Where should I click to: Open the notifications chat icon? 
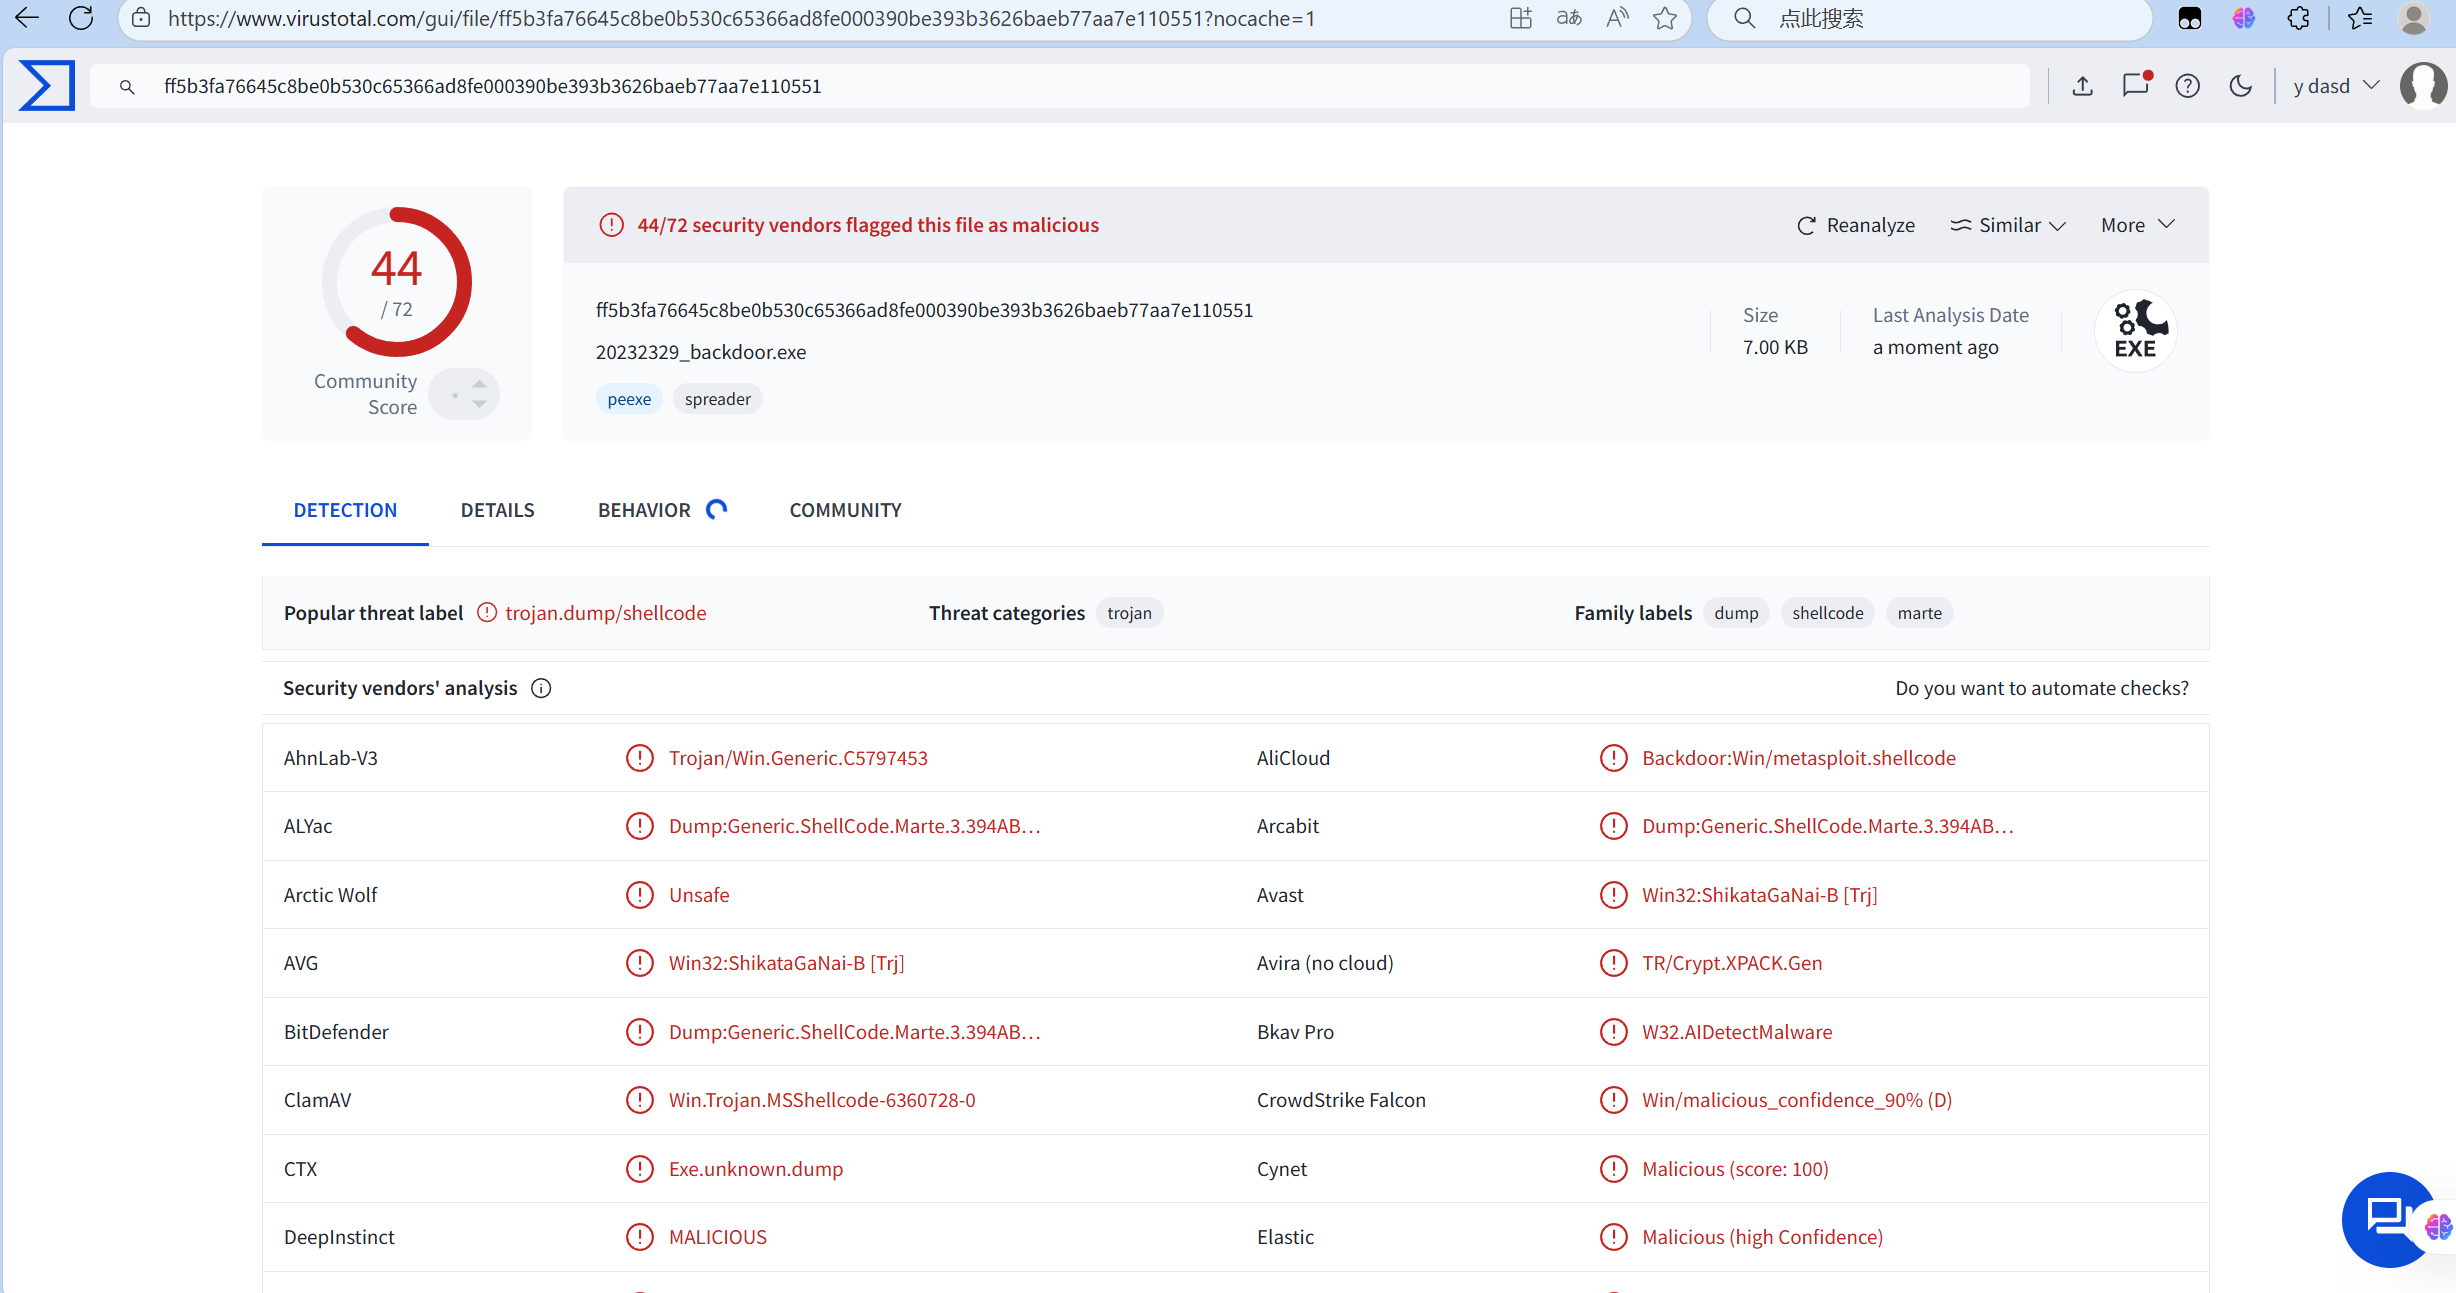pos(2135,86)
